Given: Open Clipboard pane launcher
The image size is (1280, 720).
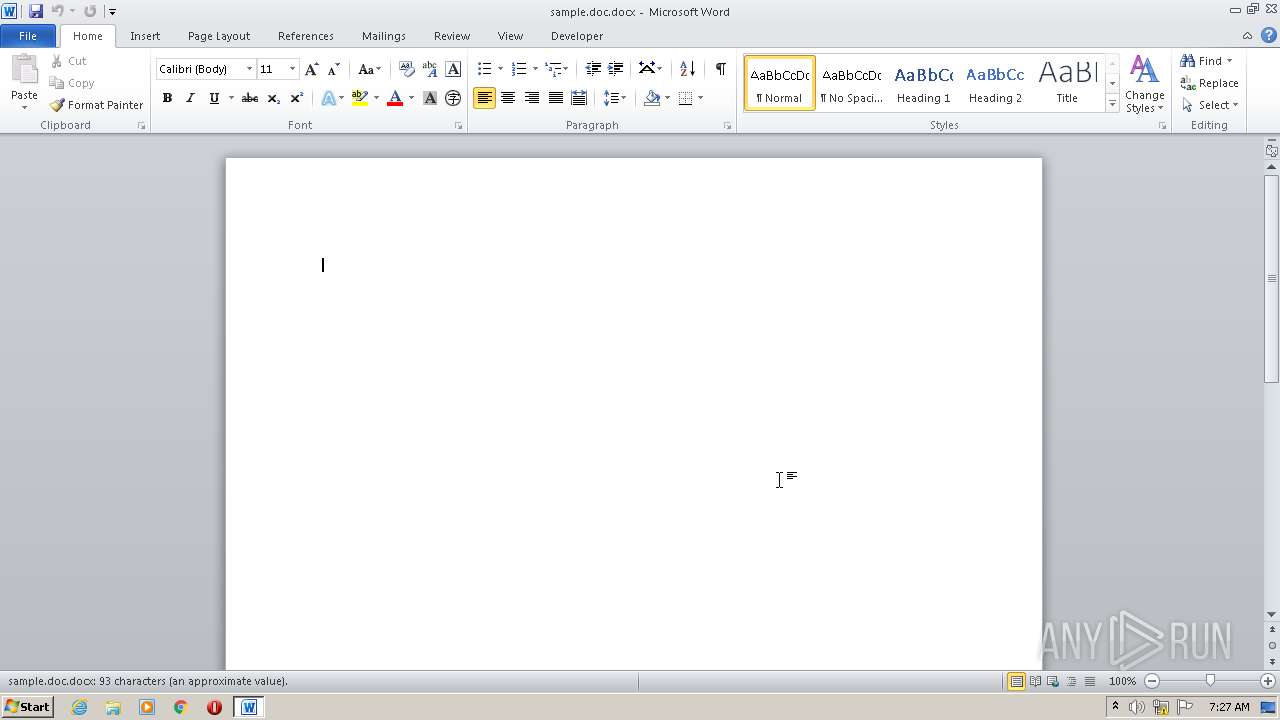Looking at the screenshot, I should click(x=141, y=126).
